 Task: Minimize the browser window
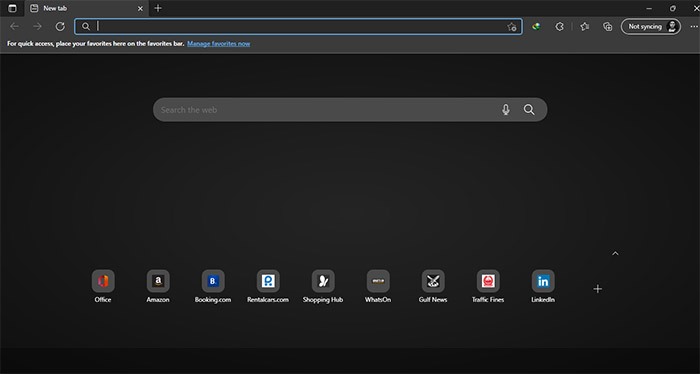pyautogui.click(x=649, y=8)
